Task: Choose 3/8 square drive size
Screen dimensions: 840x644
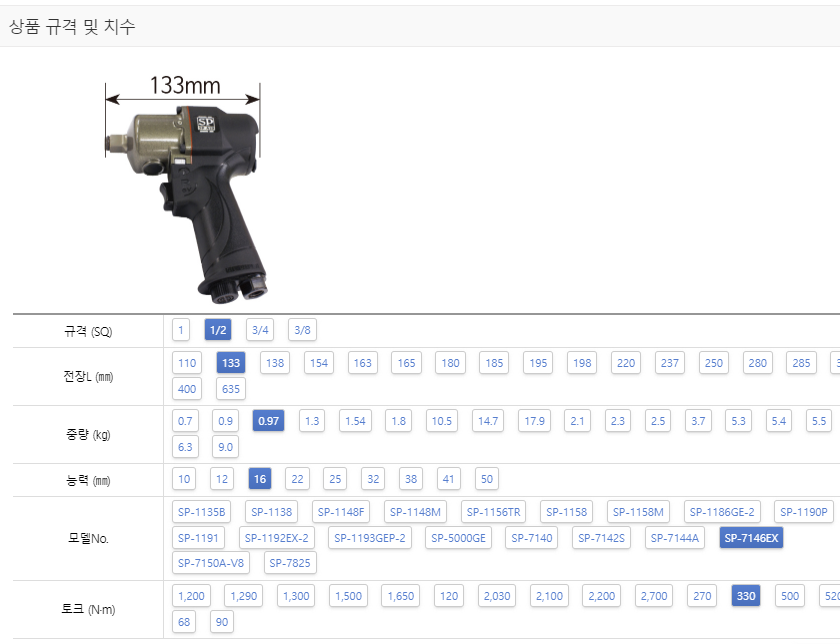Action: pos(302,330)
